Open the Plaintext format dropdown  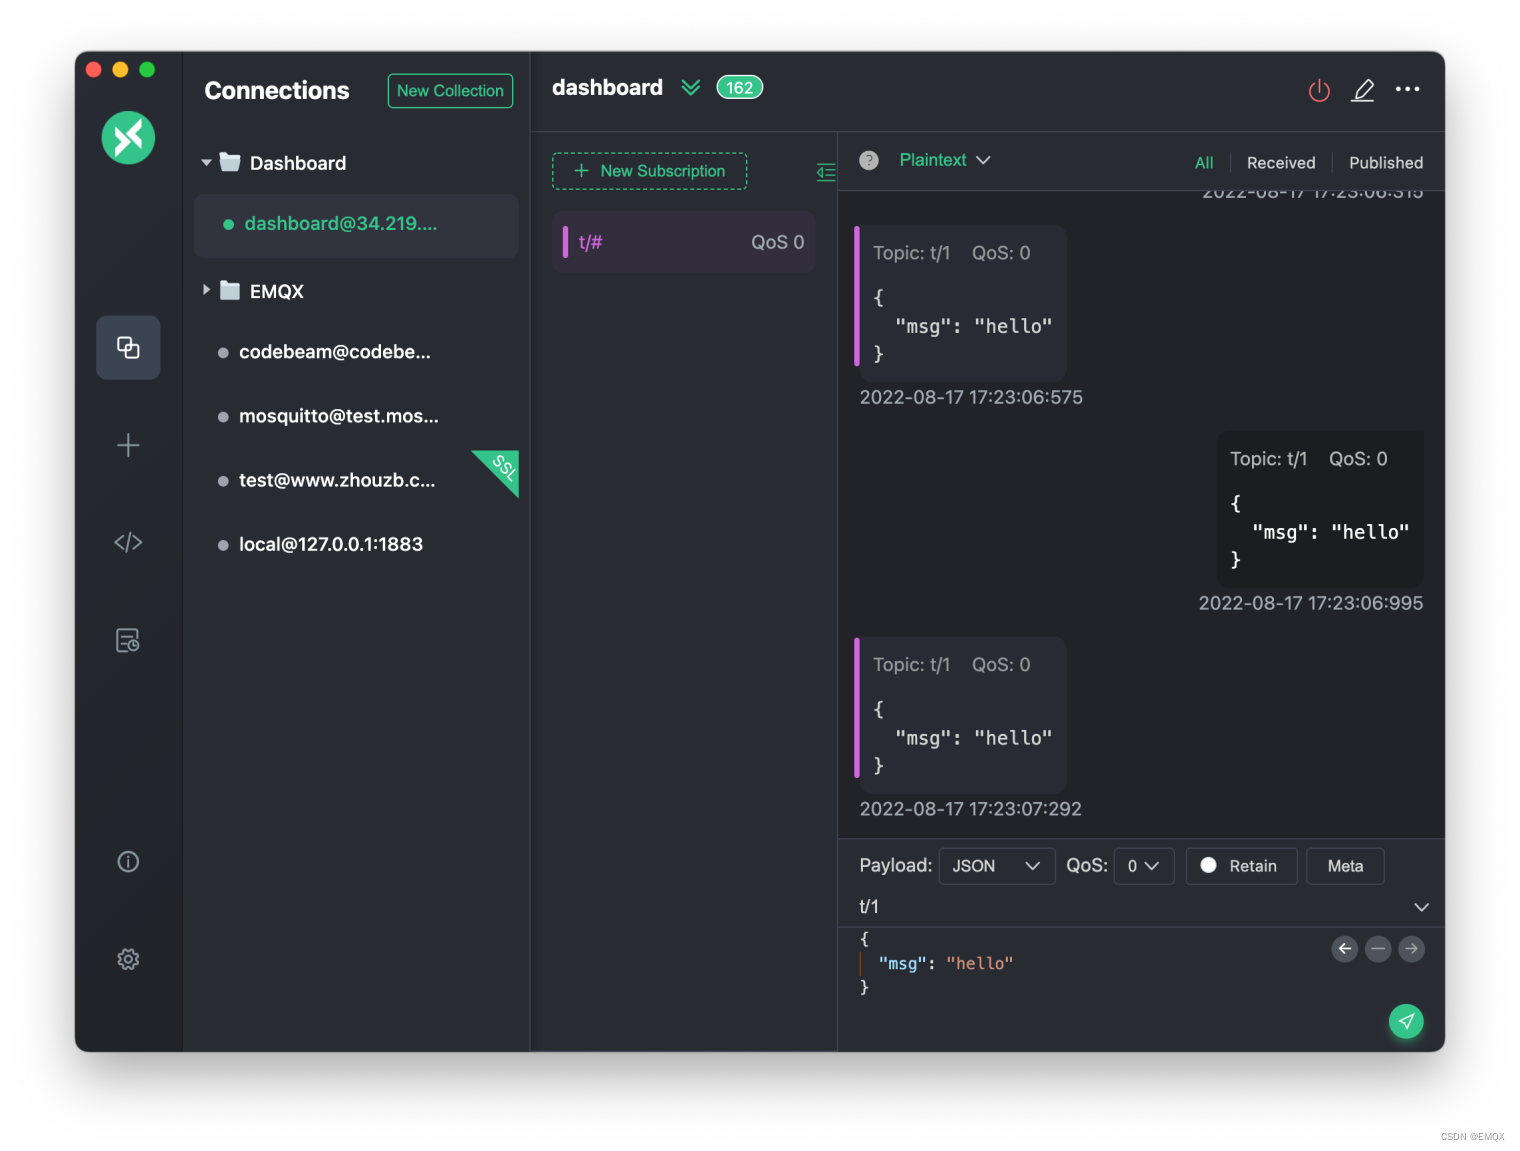[941, 160]
